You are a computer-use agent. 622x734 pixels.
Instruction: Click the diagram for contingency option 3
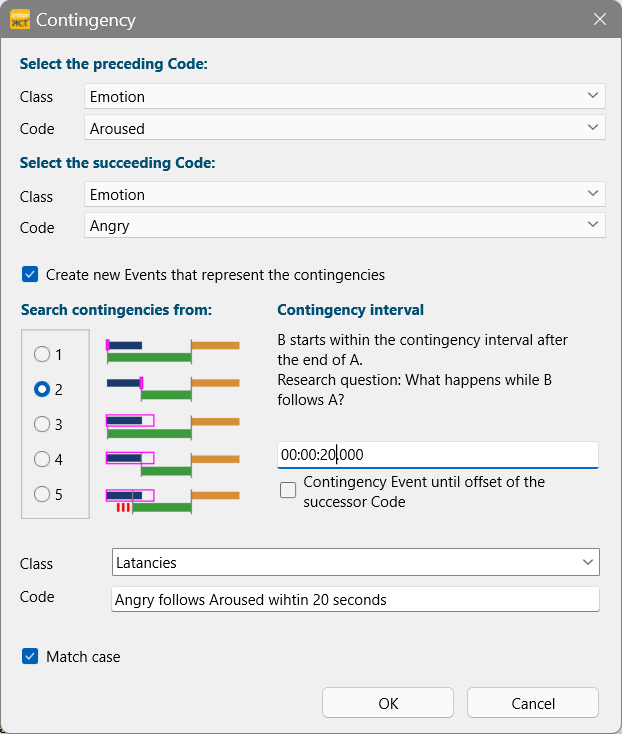[173, 426]
